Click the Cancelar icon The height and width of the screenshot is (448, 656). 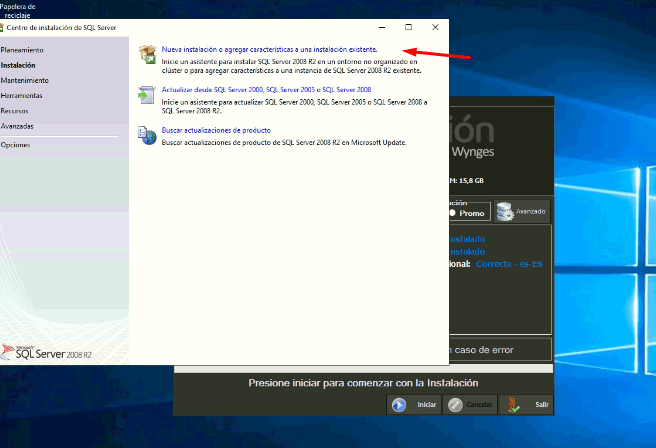coord(456,405)
